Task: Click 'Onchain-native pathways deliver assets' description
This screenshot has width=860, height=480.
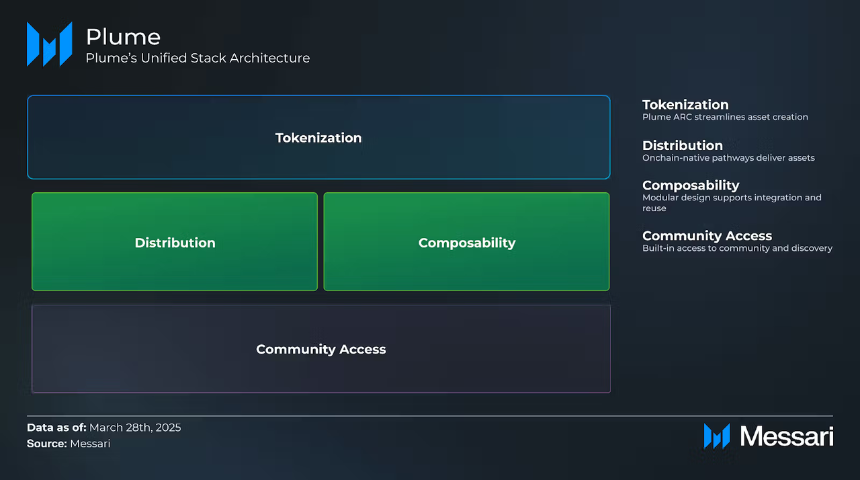Action: point(728,158)
